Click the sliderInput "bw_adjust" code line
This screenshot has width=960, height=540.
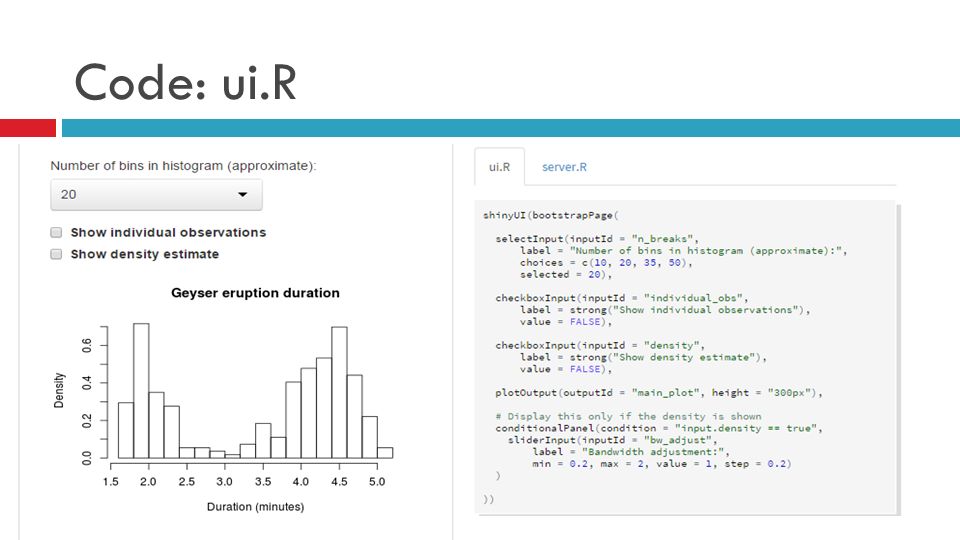[x=612, y=440]
